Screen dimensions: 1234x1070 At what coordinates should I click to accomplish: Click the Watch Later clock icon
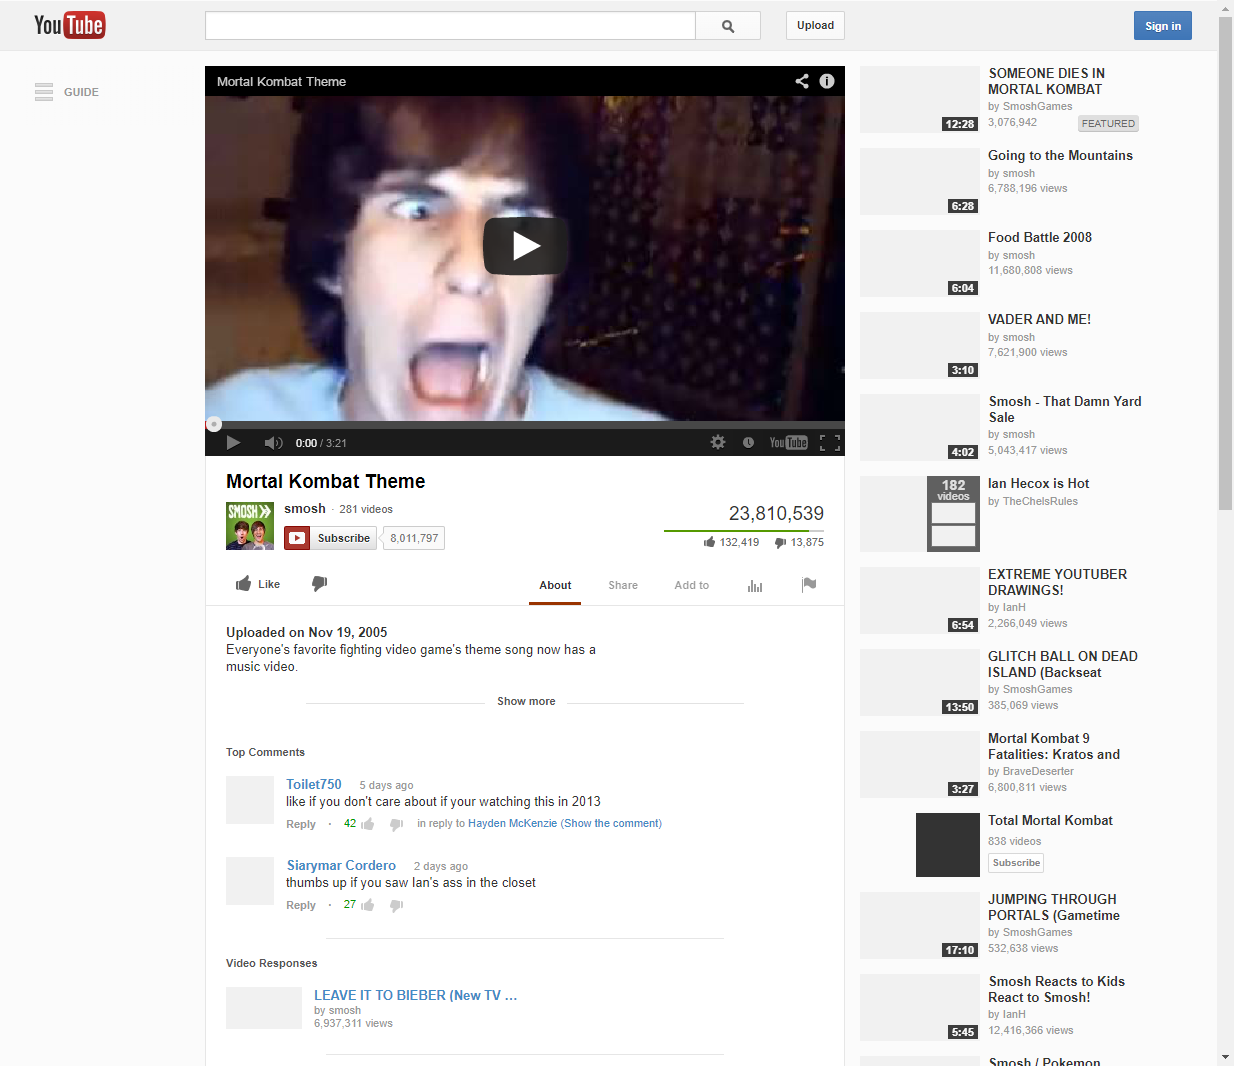coord(748,442)
